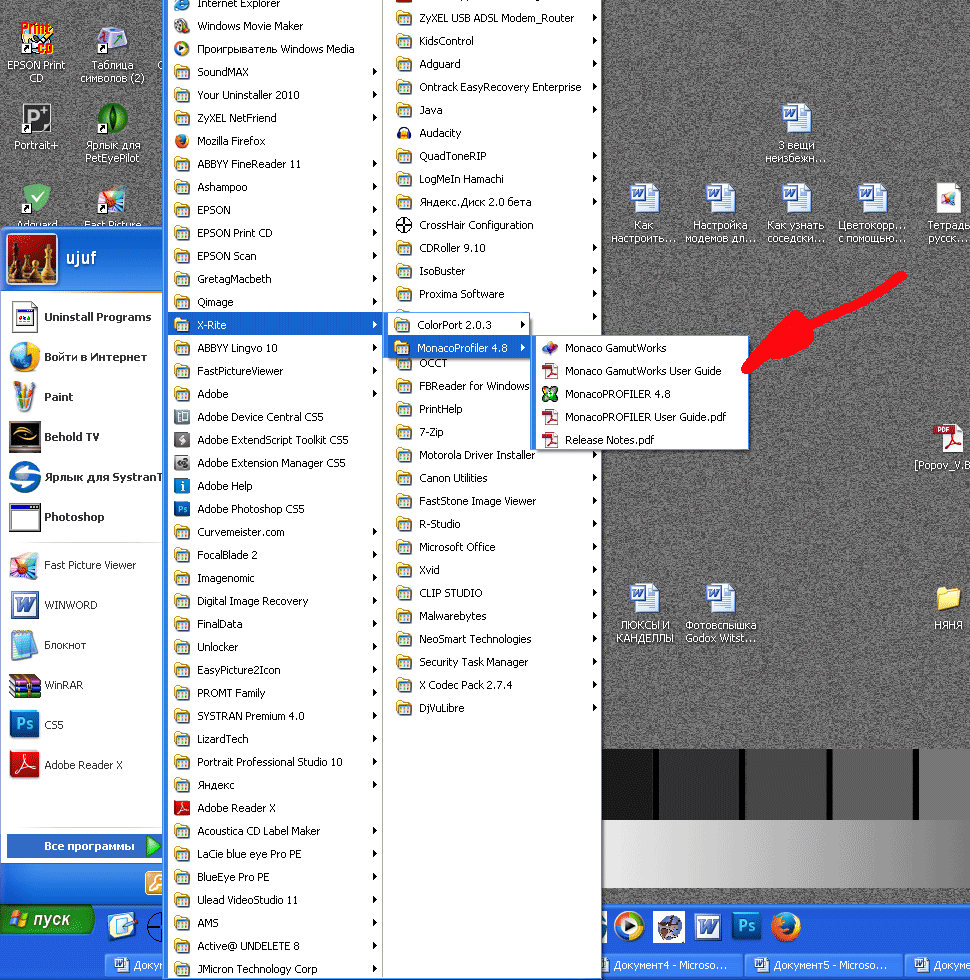
Task: Click Все программы button
Action: [84, 846]
